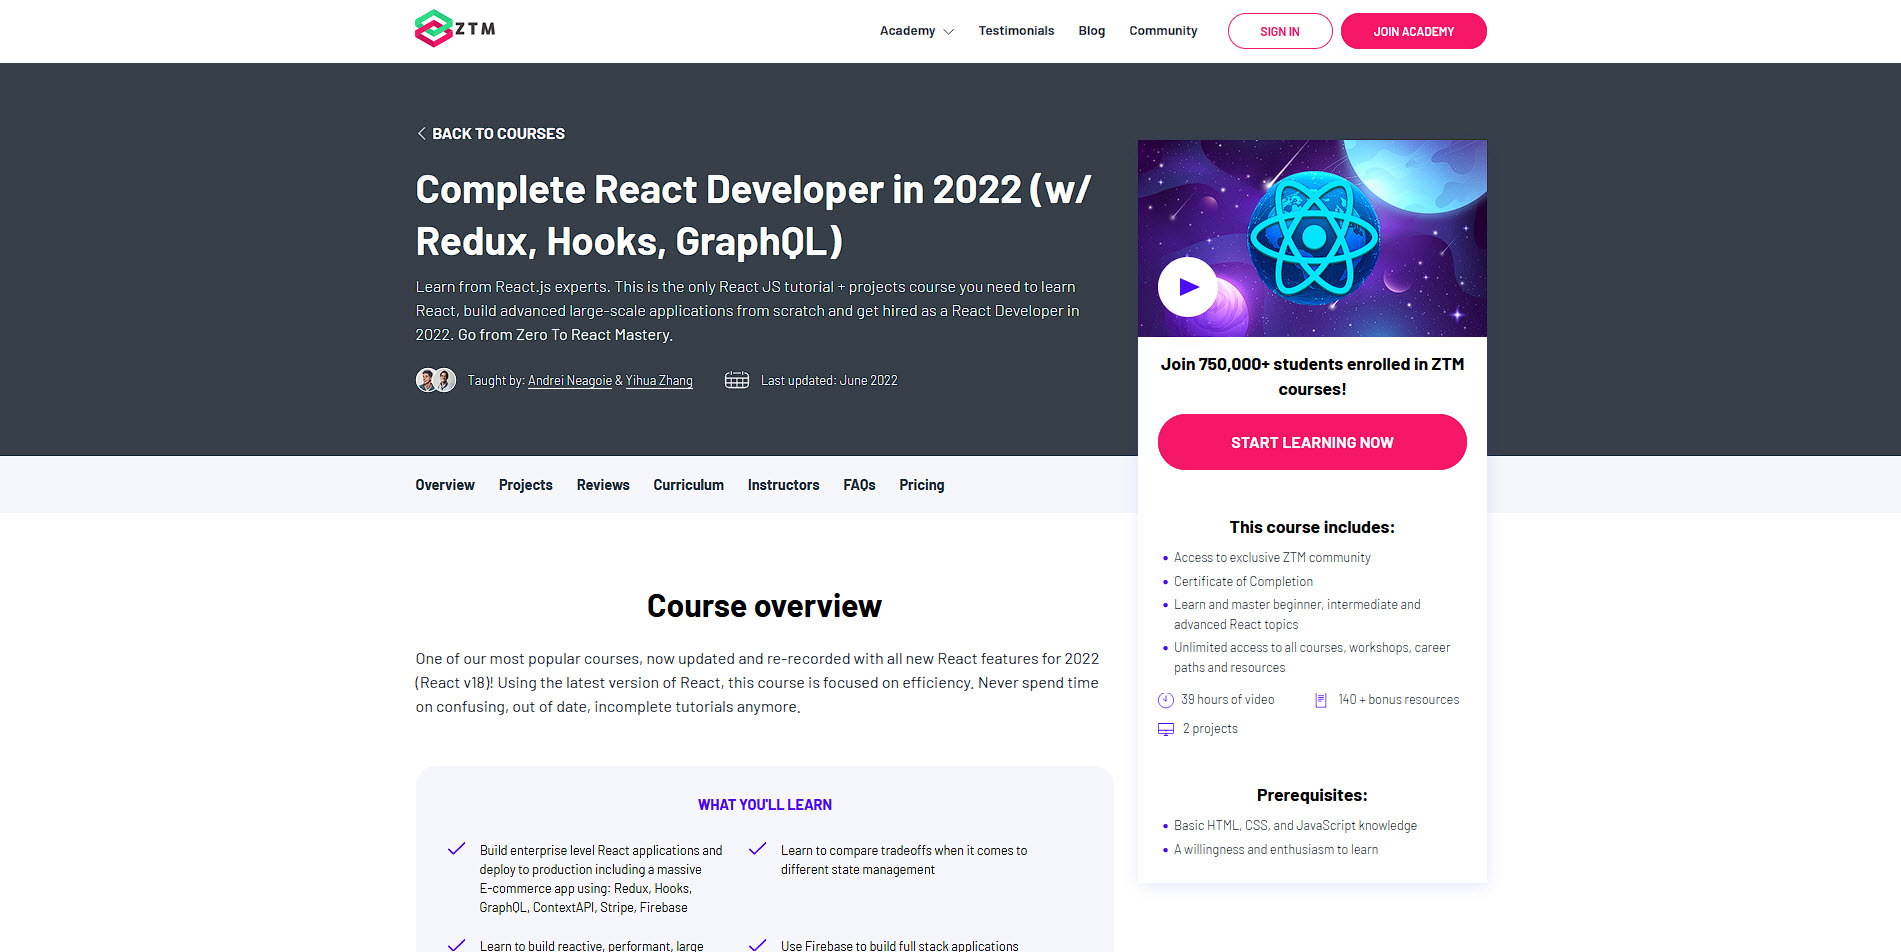1901x952 pixels.
Task: Open Yihua Zhang's instructor profile
Action: click(x=658, y=380)
